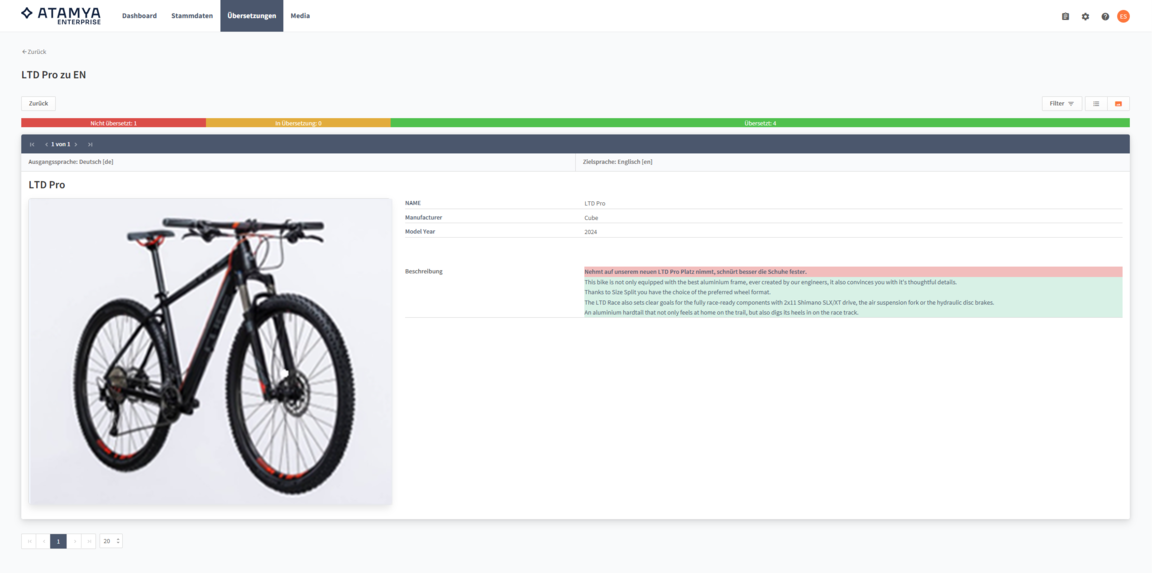Open the clipboard tasks icon in header
The width and height of the screenshot is (1152, 573).
pos(1065,16)
